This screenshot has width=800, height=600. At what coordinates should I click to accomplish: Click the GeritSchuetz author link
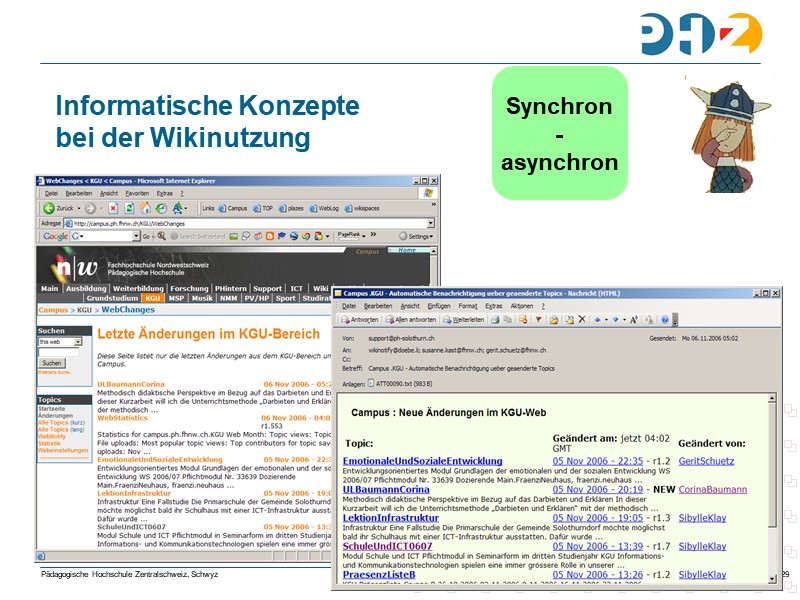pyautogui.click(x=706, y=461)
